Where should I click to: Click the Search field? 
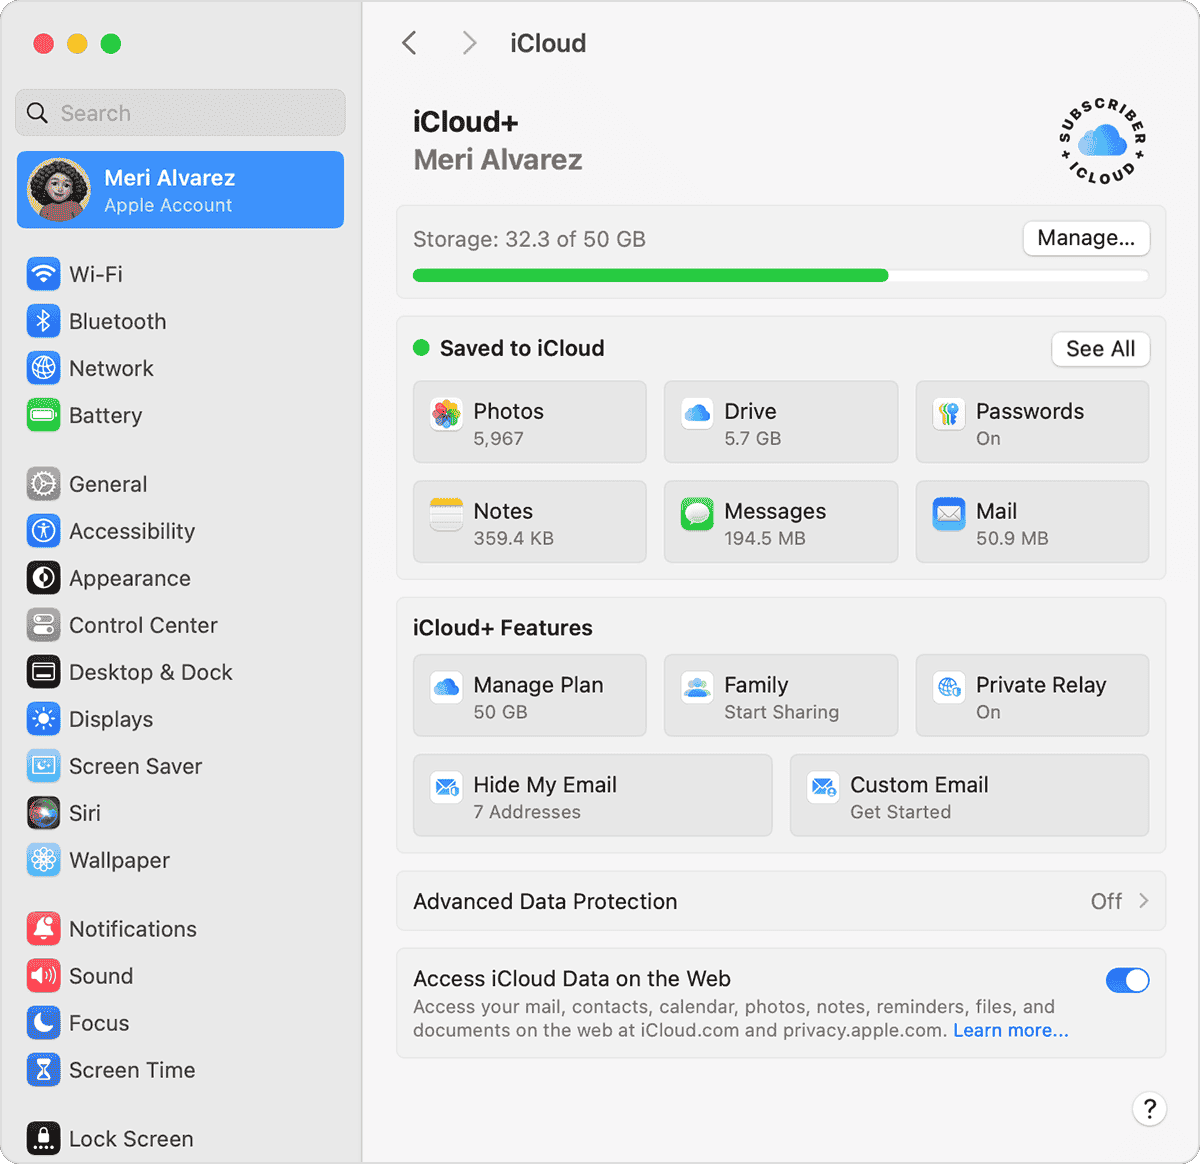click(x=180, y=112)
